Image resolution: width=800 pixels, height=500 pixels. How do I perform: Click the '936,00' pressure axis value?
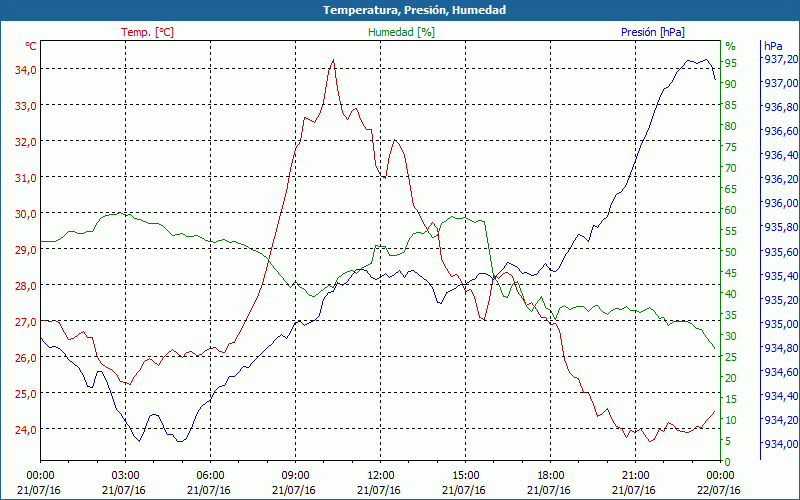[781, 204]
